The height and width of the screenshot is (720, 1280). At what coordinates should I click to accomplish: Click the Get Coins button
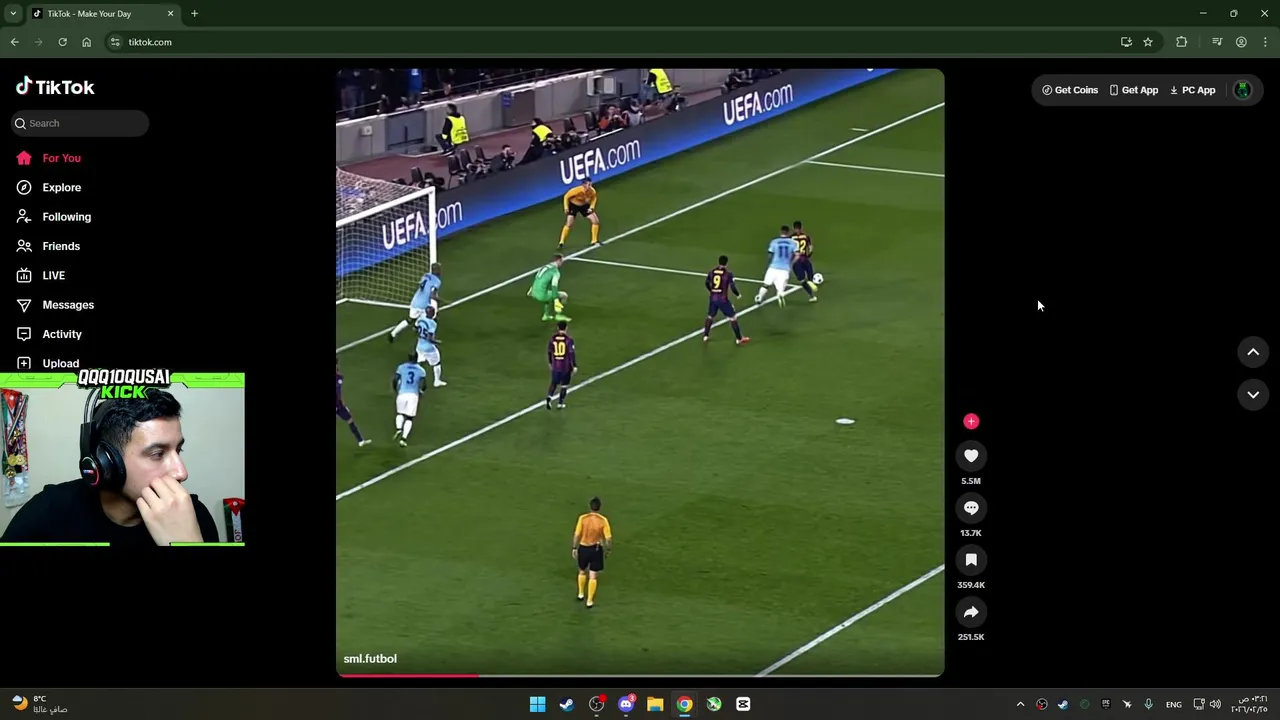pos(1070,90)
